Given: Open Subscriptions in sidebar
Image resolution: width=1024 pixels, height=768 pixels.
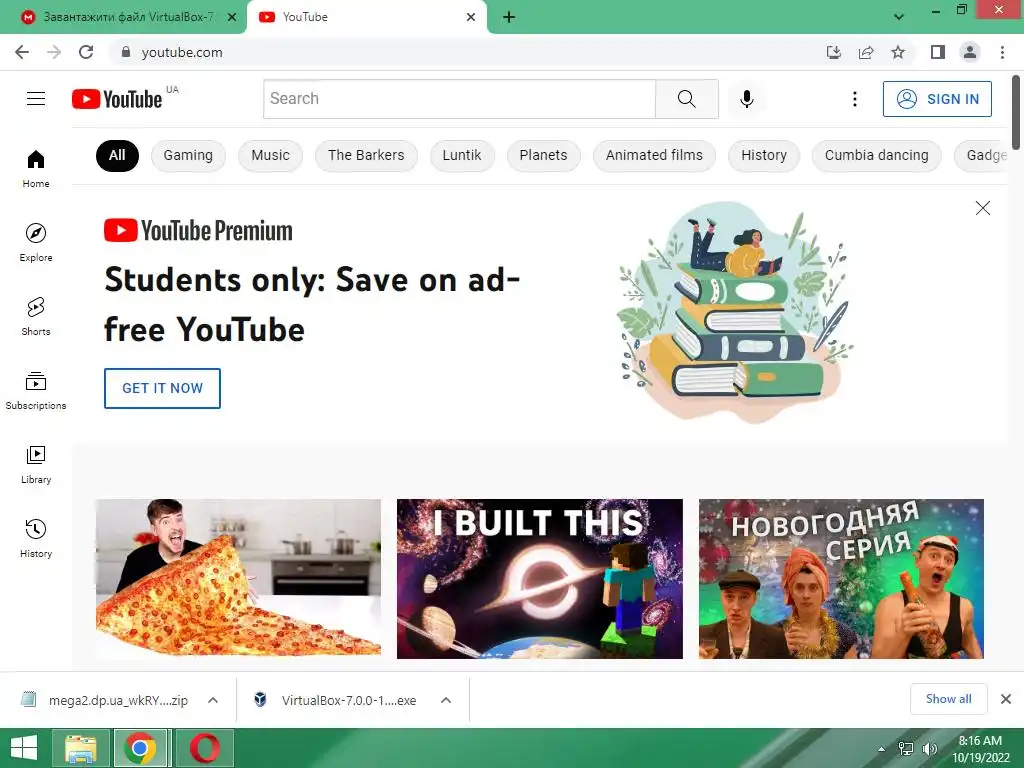Looking at the screenshot, I should pos(36,391).
